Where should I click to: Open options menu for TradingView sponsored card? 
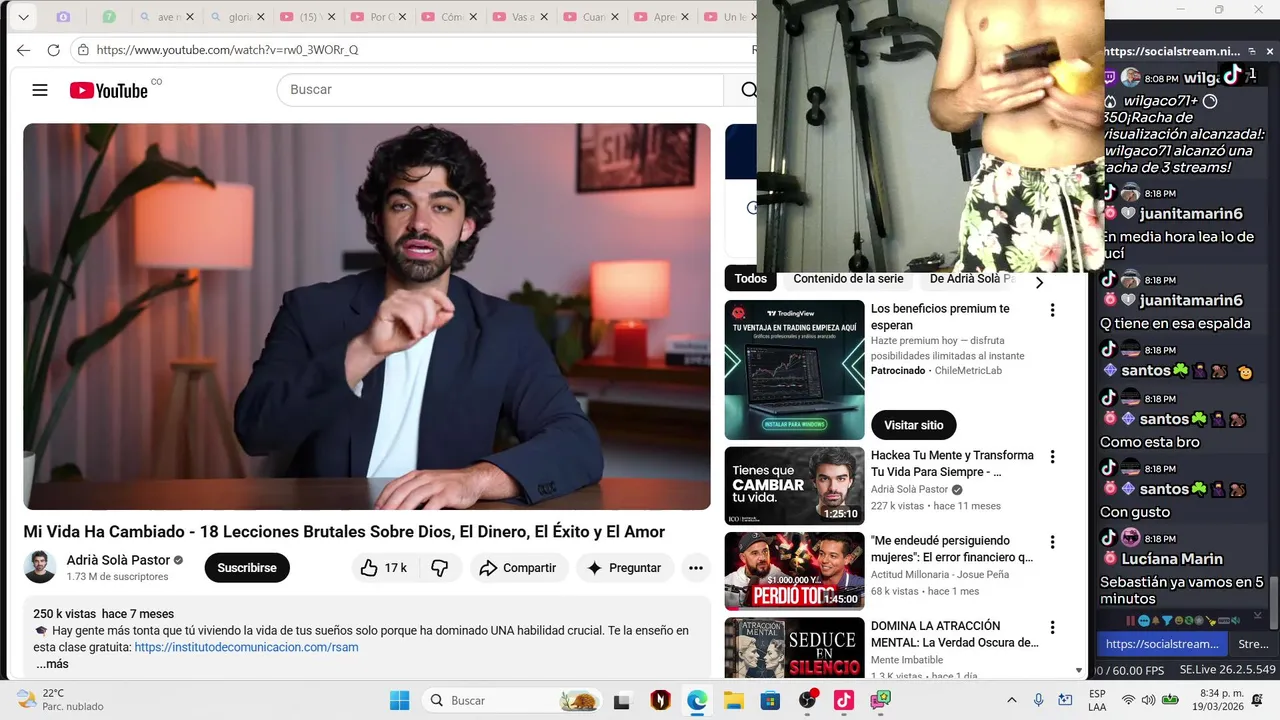pyautogui.click(x=1052, y=311)
